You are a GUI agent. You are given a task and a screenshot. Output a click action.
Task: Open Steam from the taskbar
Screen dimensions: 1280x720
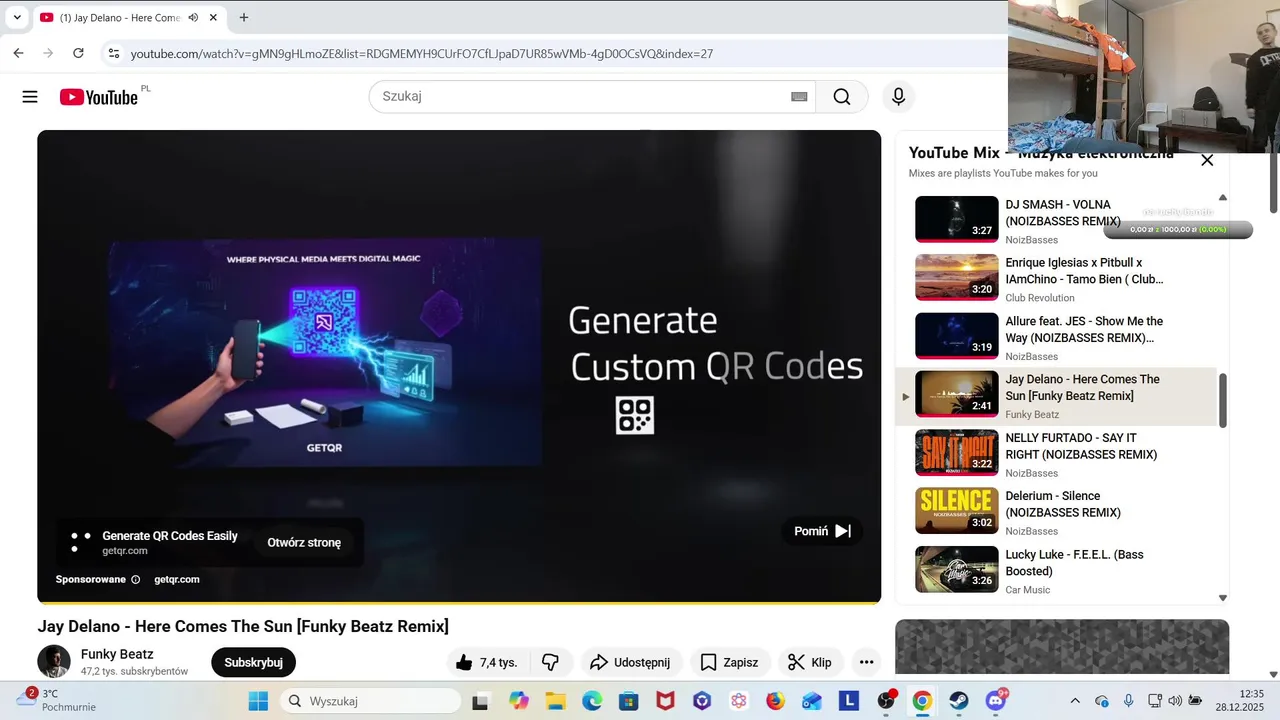point(959,701)
